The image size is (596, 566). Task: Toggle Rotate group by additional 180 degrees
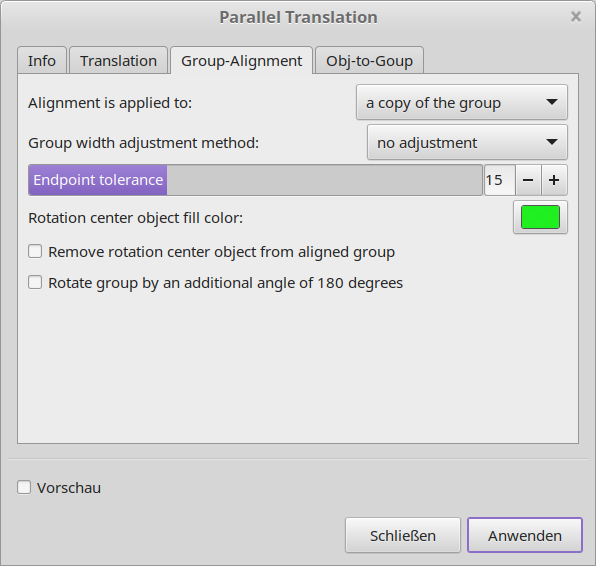[35, 282]
